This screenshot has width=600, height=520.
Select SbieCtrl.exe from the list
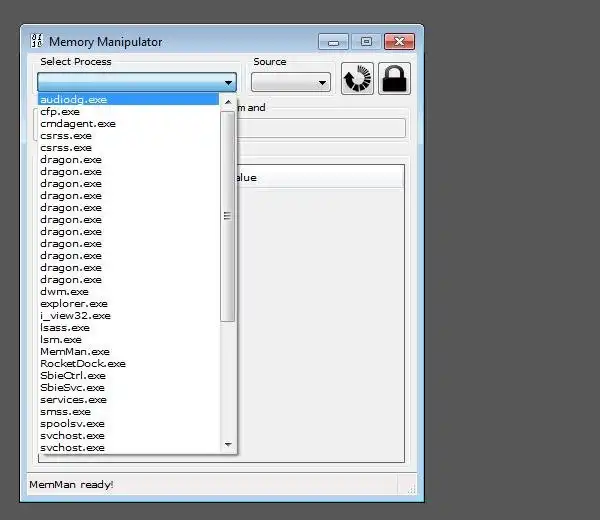pyautogui.click(x=128, y=376)
